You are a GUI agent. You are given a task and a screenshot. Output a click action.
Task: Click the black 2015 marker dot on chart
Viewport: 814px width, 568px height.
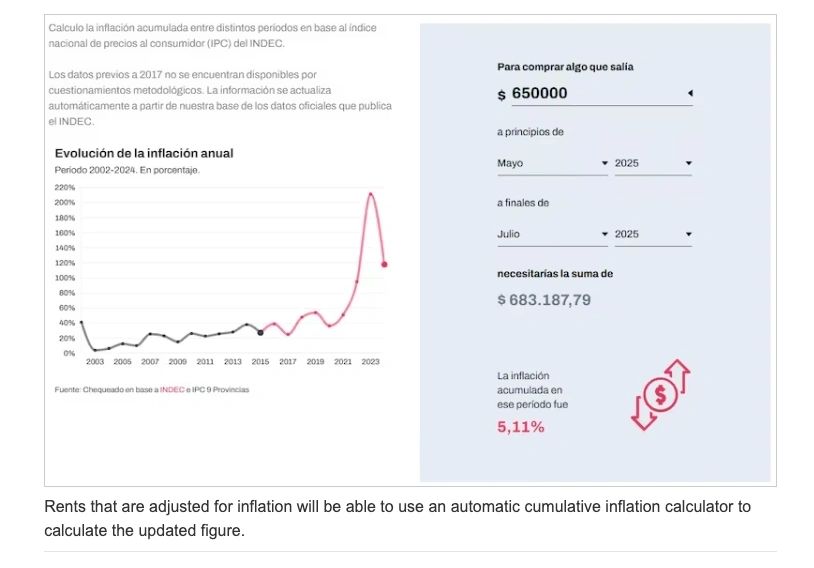pyautogui.click(x=260, y=332)
